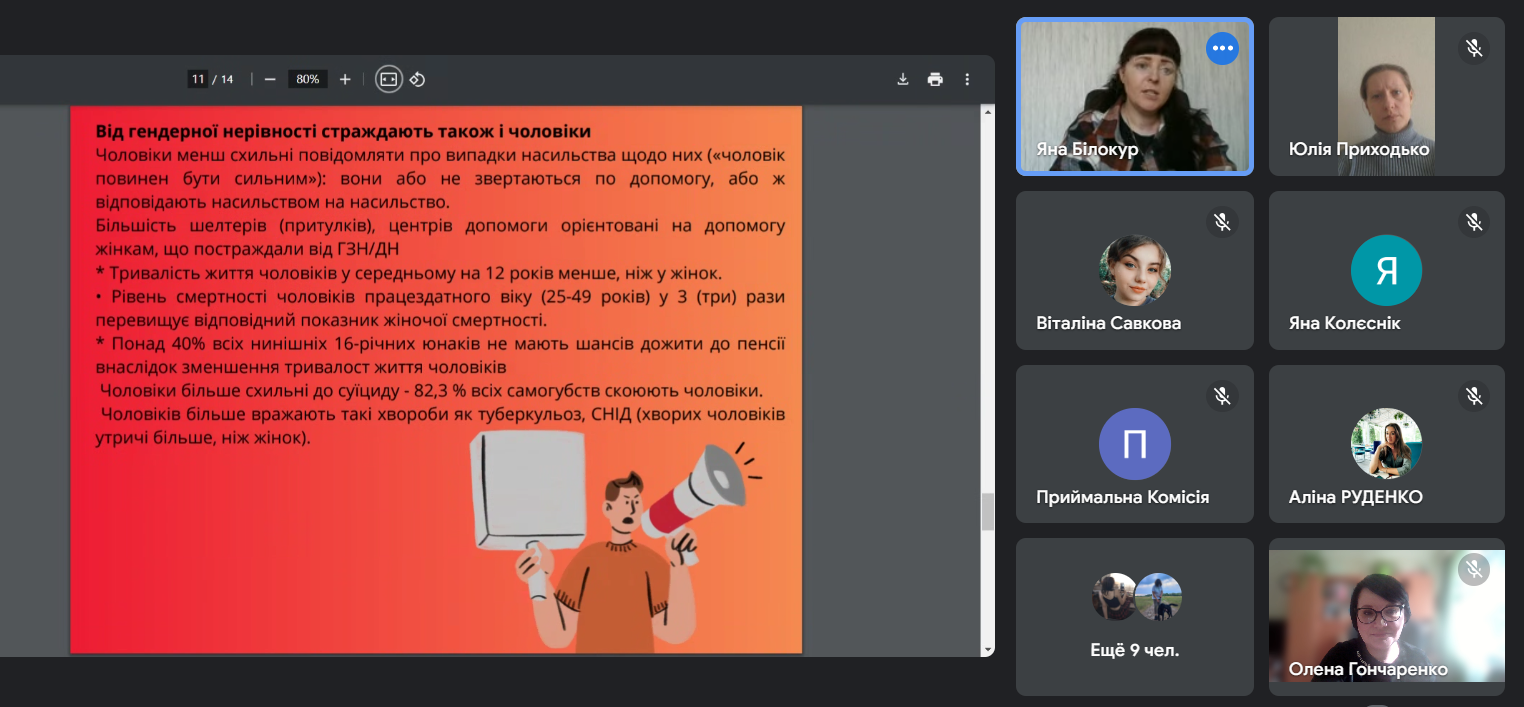This screenshot has width=1524, height=707.
Task: Open options on Яна Білокур's tile
Action: pos(1222,48)
